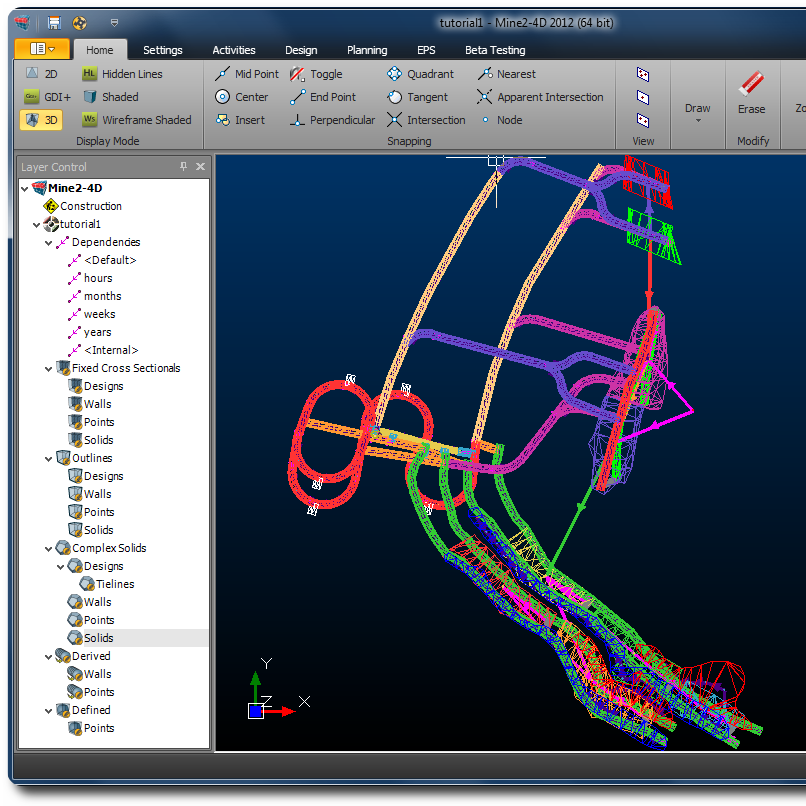Click the yellow-black circular quick access icon
Viewport: 806px width, 806px height.
click(79, 23)
